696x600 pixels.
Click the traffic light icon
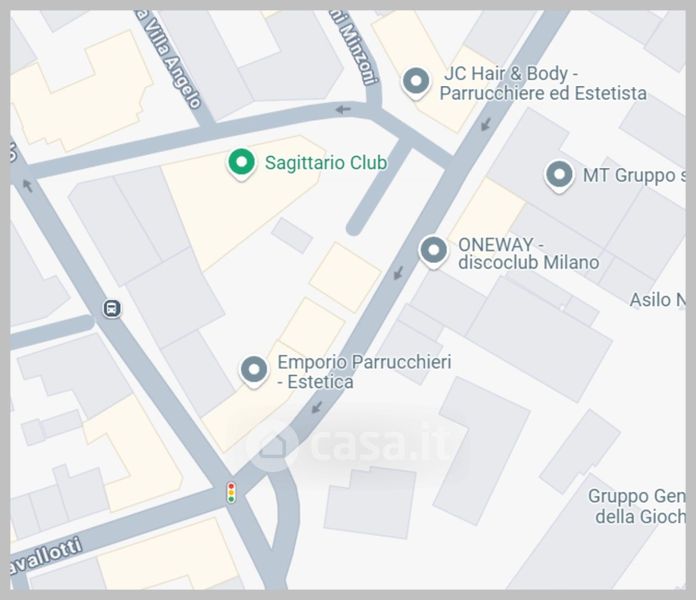pos(231,493)
